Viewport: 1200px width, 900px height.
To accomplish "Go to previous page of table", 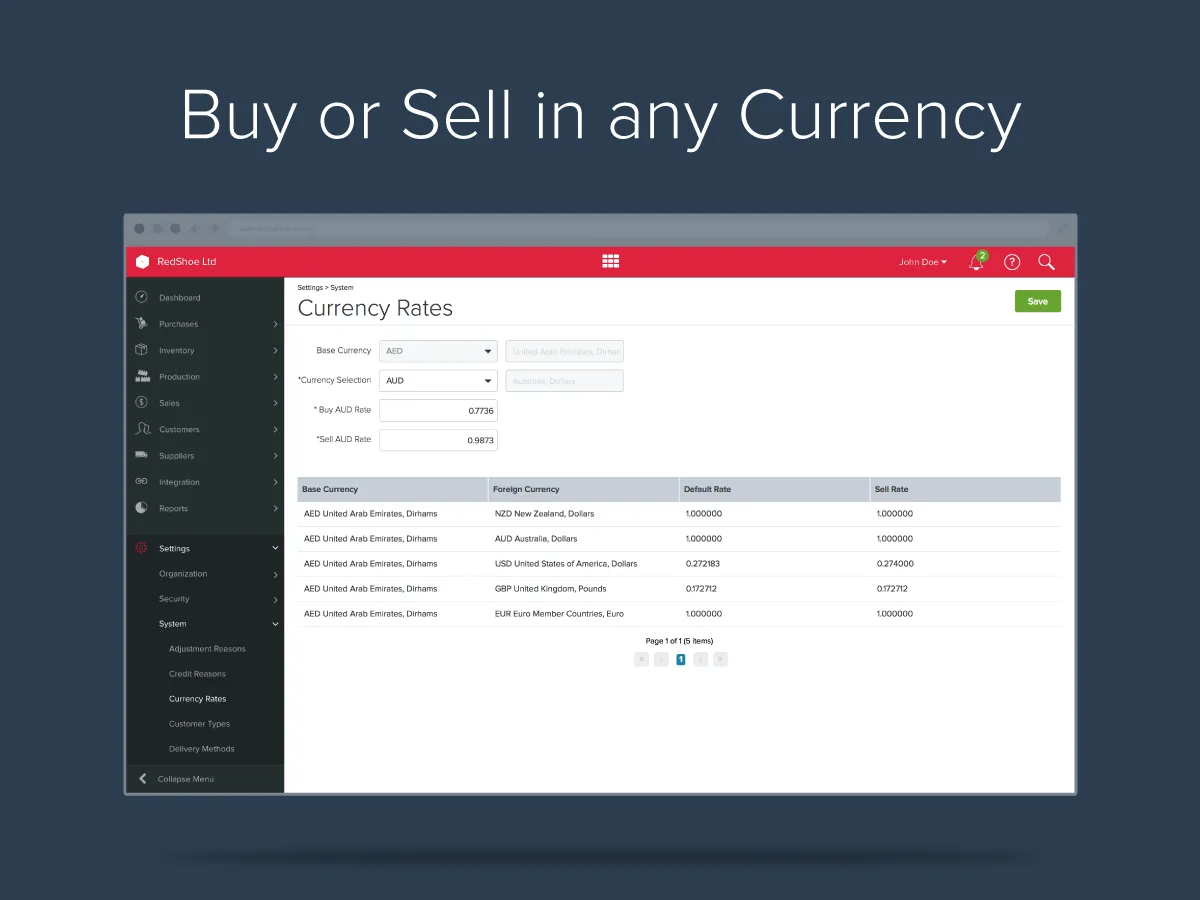I will [661, 659].
